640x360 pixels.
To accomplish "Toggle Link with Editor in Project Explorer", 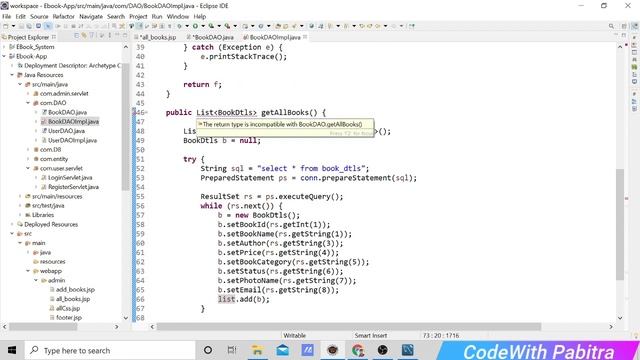I will coord(84,36).
